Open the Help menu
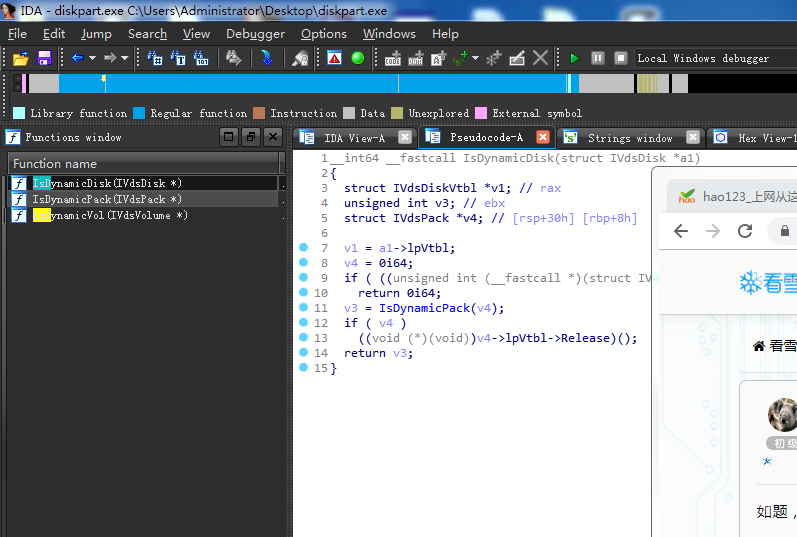This screenshot has height=537, width=797. pos(445,34)
